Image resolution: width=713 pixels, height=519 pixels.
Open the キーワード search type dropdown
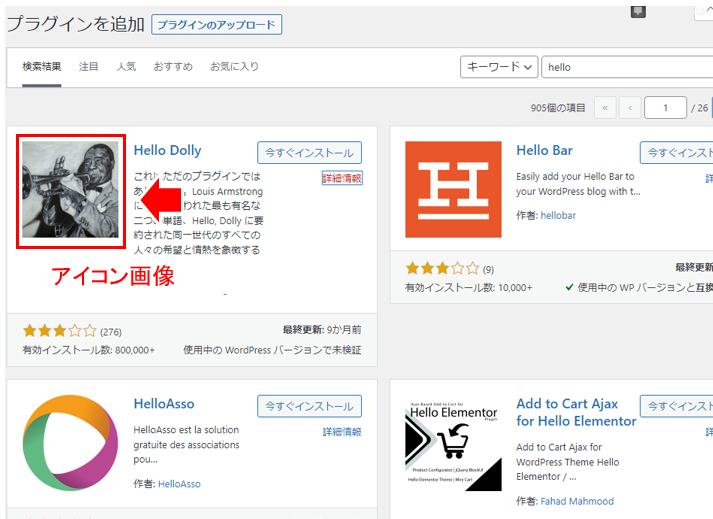[x=499, y=67]
